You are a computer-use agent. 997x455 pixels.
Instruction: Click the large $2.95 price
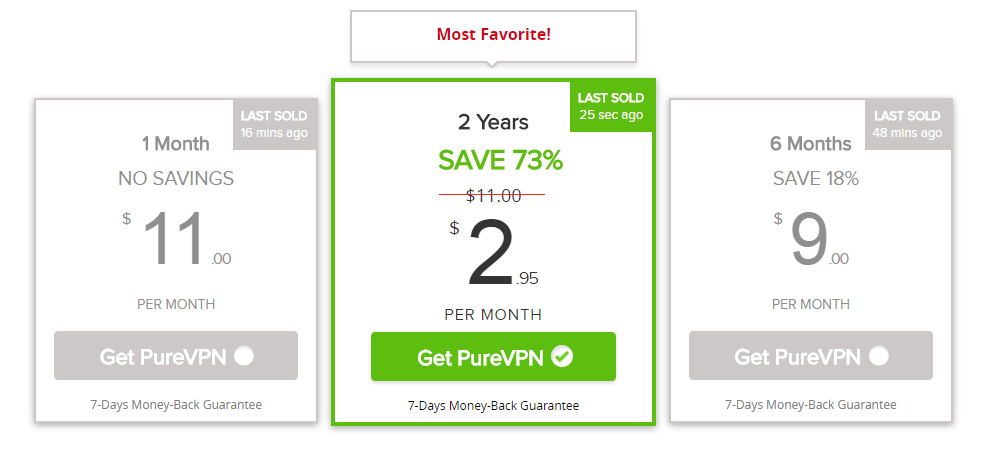click(x=494, y=253)
